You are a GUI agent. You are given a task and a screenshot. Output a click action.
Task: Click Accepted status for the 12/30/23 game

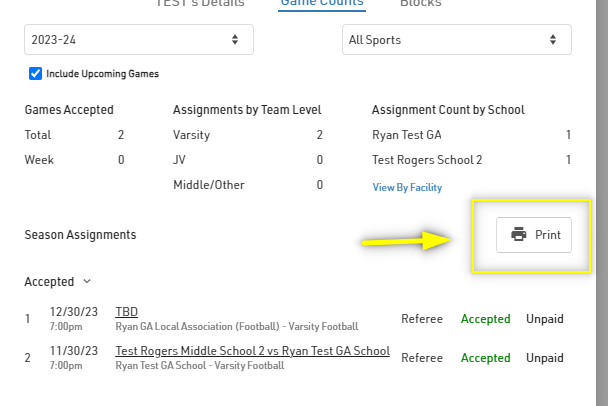coord(485,319)
